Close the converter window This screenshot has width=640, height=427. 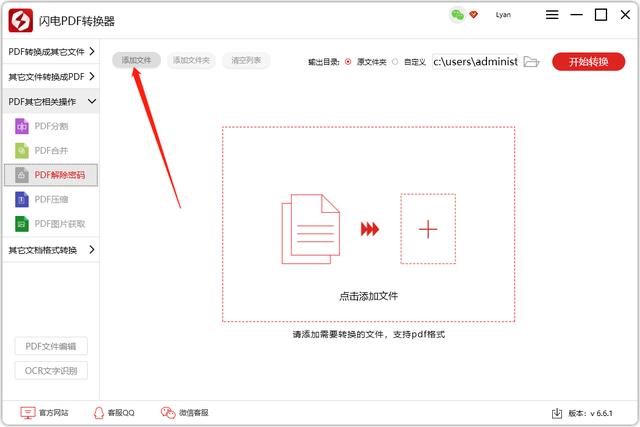pyautogui.click(x=625, y=15)
